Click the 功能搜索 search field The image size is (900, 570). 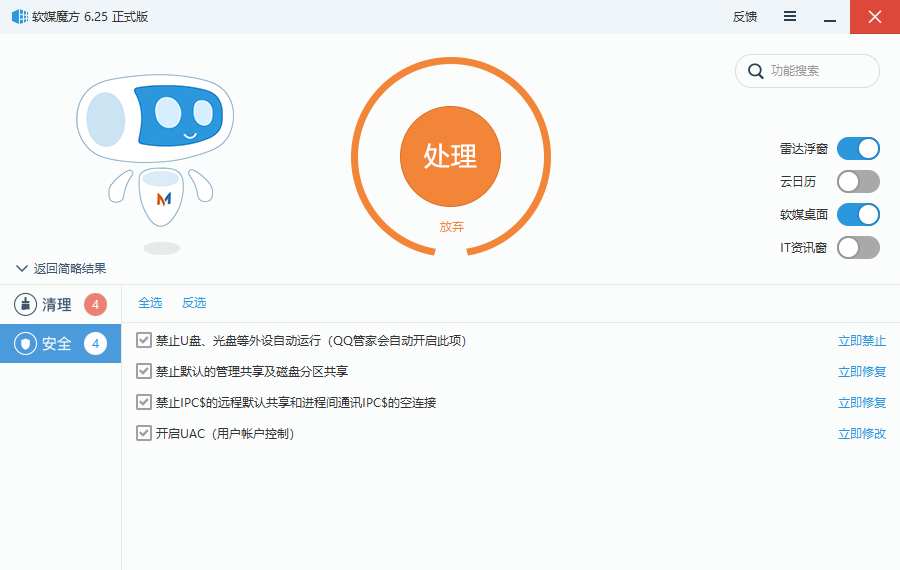click(807, 71)
